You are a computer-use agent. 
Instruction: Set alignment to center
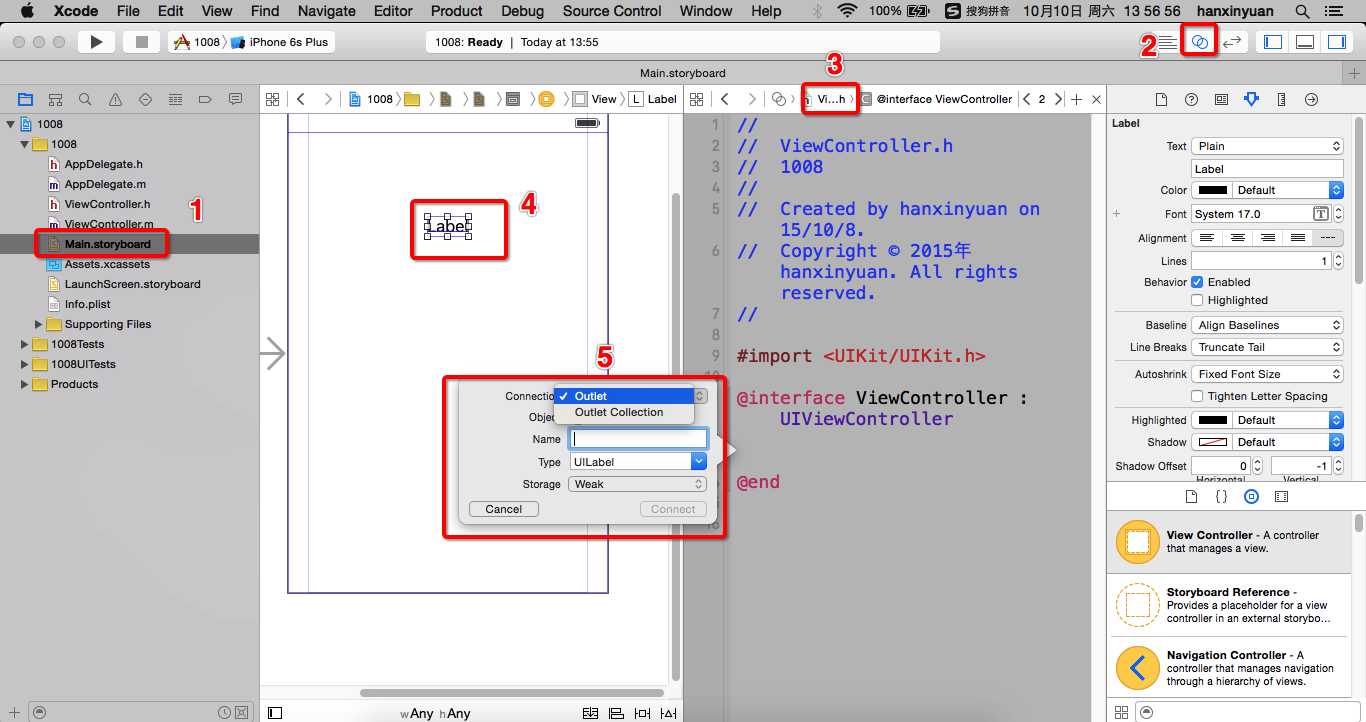tap(1238, 238)
